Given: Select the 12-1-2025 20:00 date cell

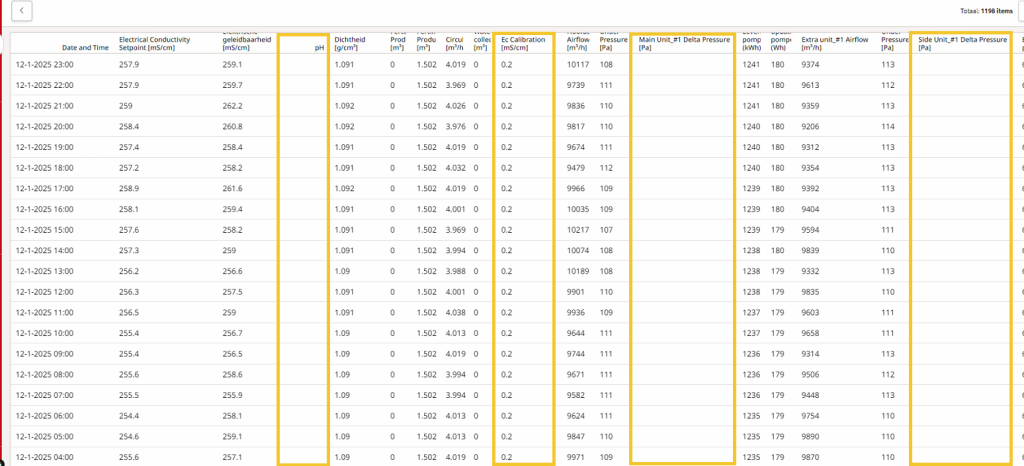Looking at the screenshot, I should pos(44,127).
